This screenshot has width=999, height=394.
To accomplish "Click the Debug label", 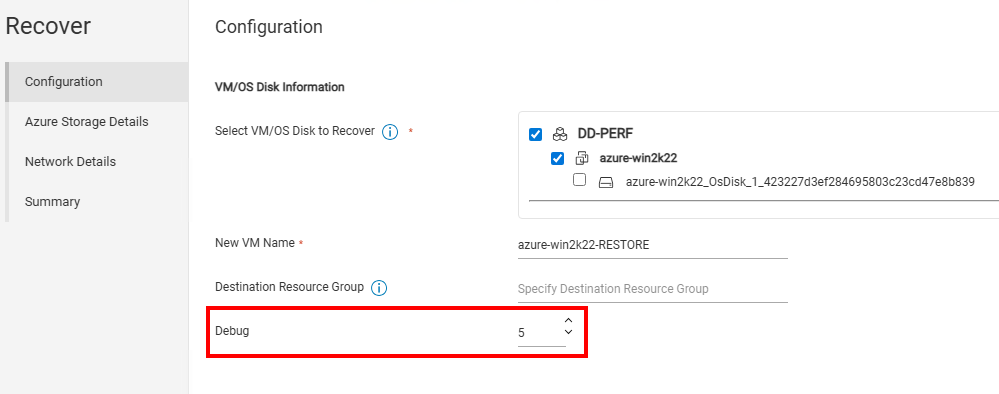I will point(232,331).
